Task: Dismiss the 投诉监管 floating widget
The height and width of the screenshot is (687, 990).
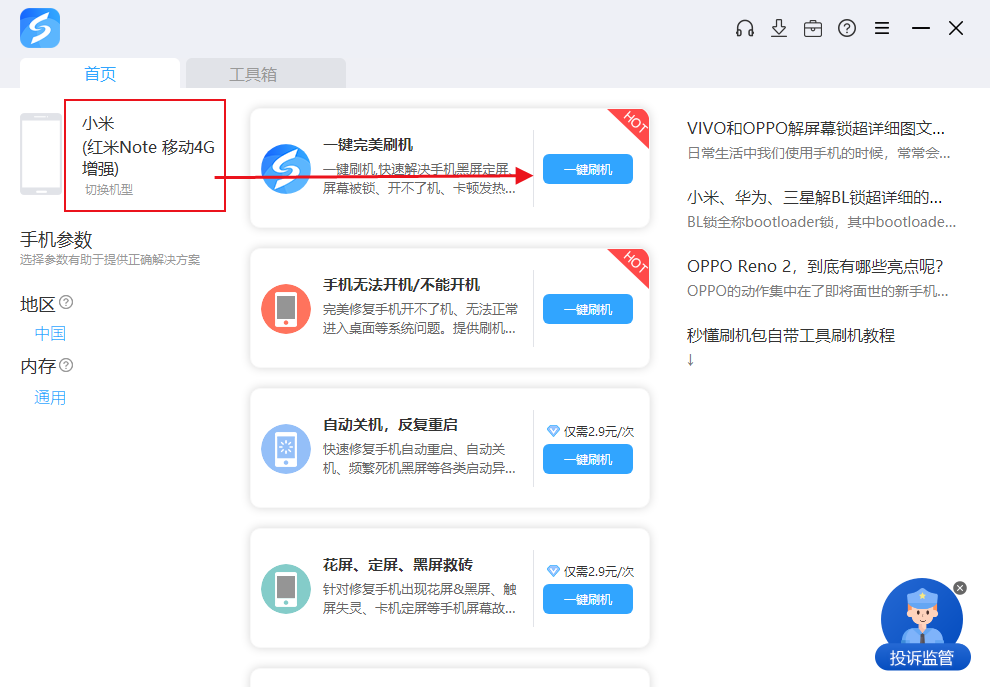Action: 960,588
